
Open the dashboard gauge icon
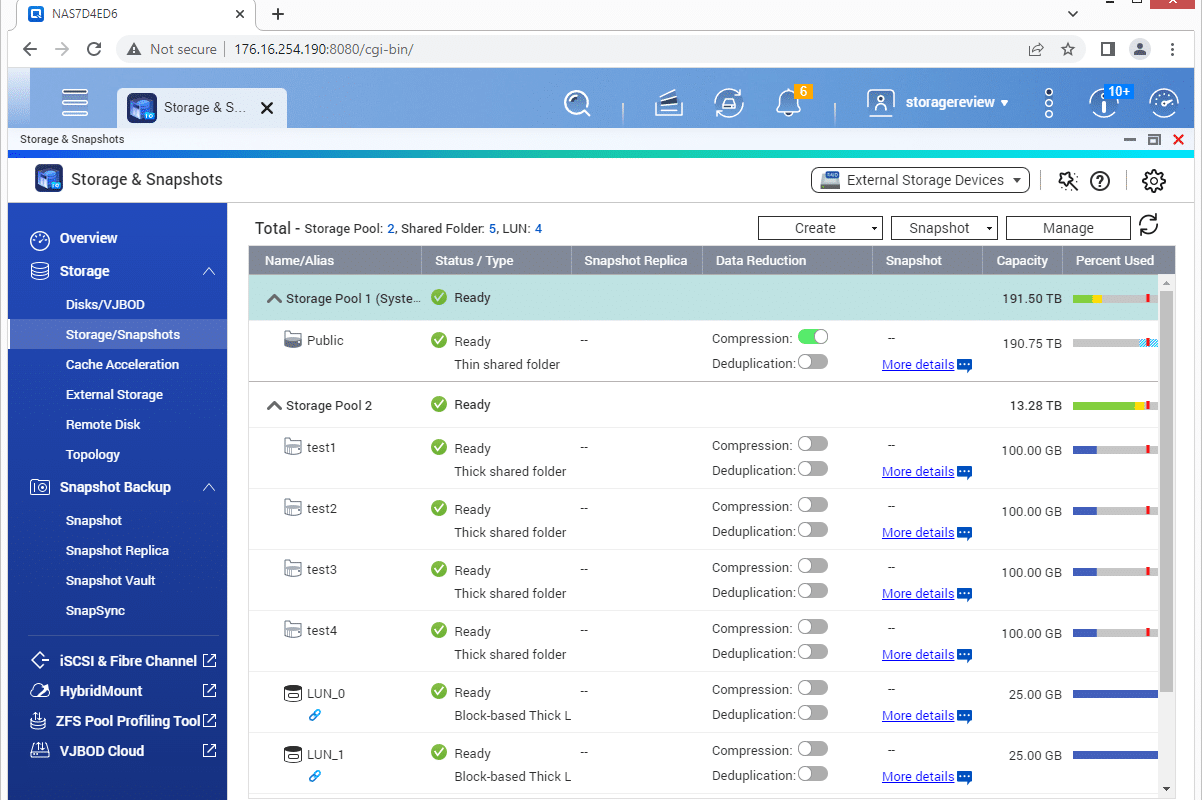[x=1164, y=102]
